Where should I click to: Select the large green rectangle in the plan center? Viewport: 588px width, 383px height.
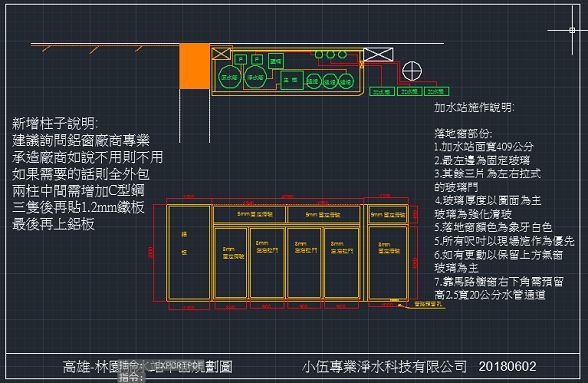pyautogui.click(x=291, y=80)
